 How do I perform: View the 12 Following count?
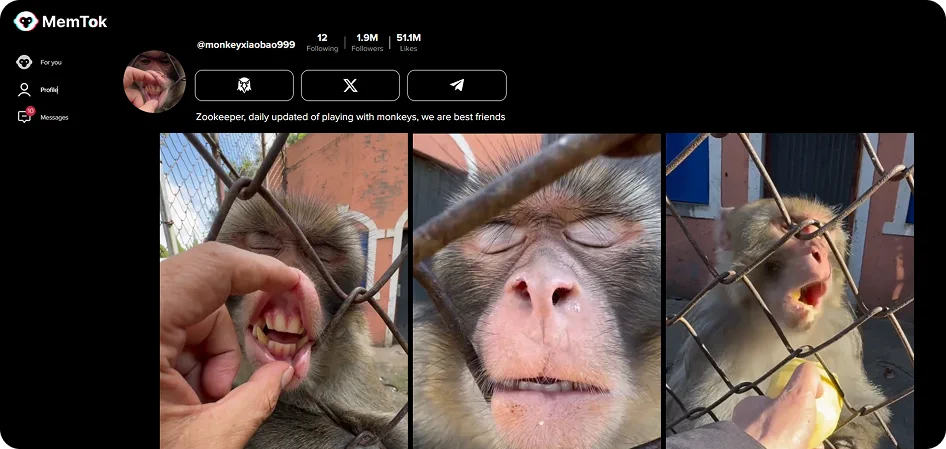[322, 42]
